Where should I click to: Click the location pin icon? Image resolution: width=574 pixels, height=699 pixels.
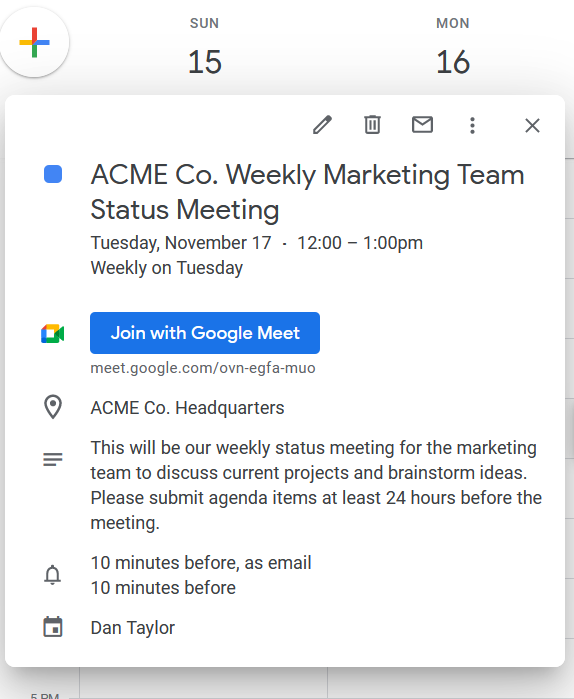pos(53,407)
